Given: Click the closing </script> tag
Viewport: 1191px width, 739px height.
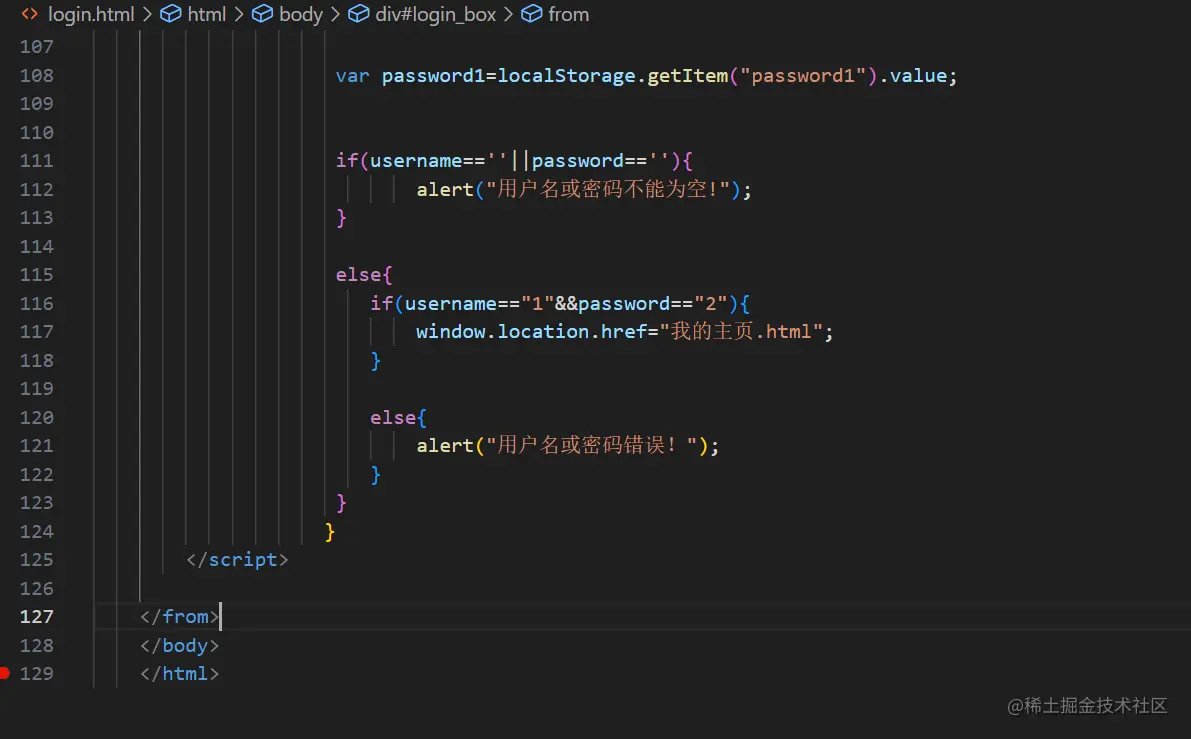Looking at the screenshot, I should (x=237, y=560).
